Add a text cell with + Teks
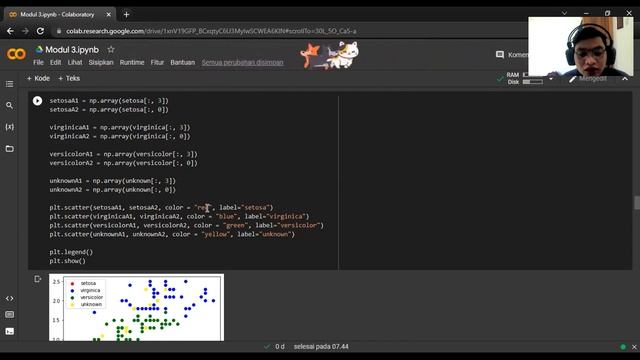This screenshot has height=360, width=640. 69,78
